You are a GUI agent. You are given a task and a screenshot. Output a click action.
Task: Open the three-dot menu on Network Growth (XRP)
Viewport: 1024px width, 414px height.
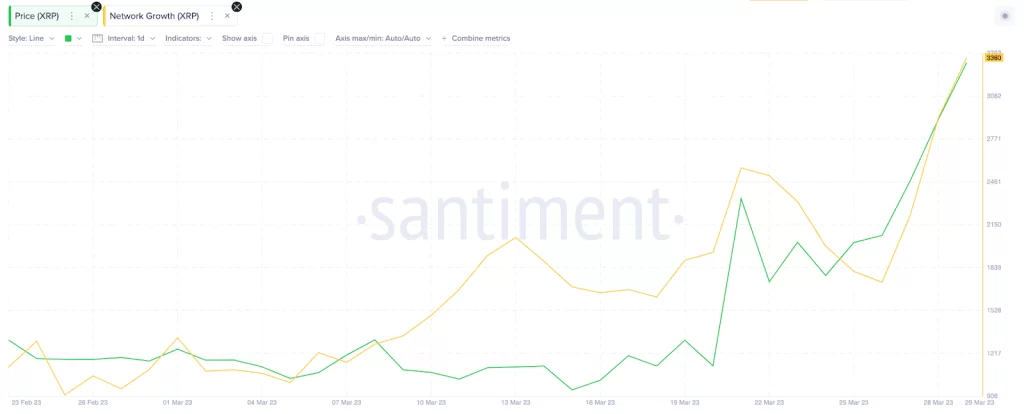(x=212, y=16)
